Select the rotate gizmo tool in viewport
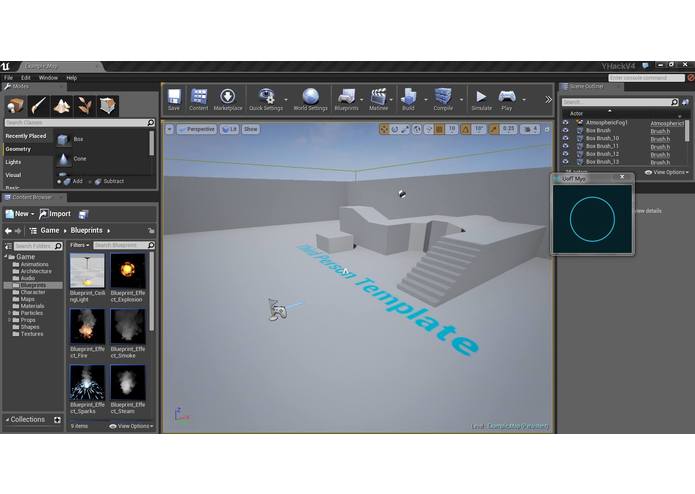Screen dimensions: 695x494 click(x=394, y=129)
